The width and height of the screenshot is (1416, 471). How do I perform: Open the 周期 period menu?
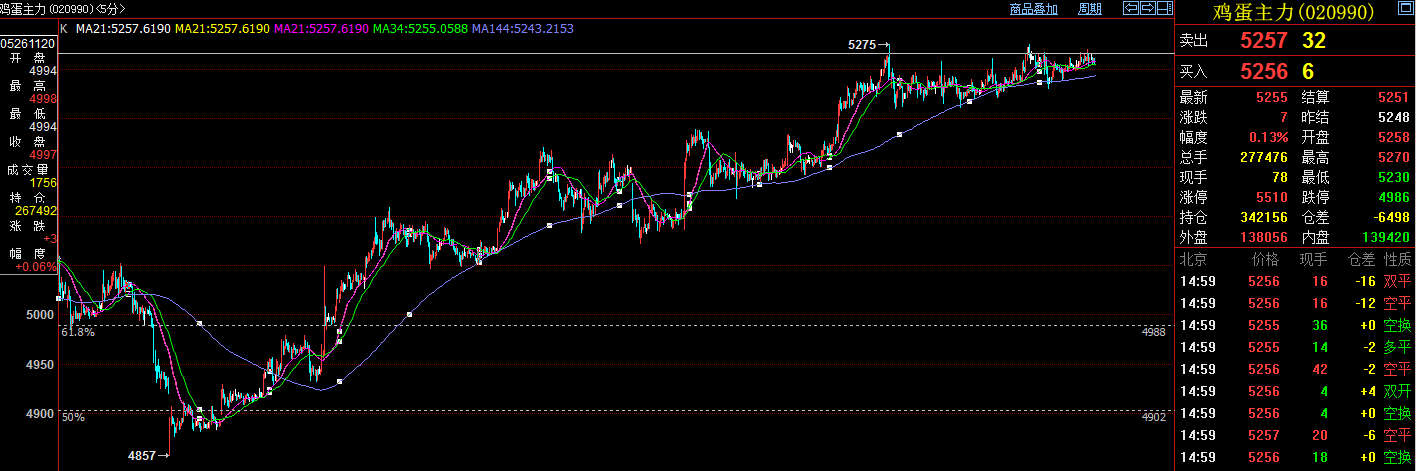coord(1090,9)
